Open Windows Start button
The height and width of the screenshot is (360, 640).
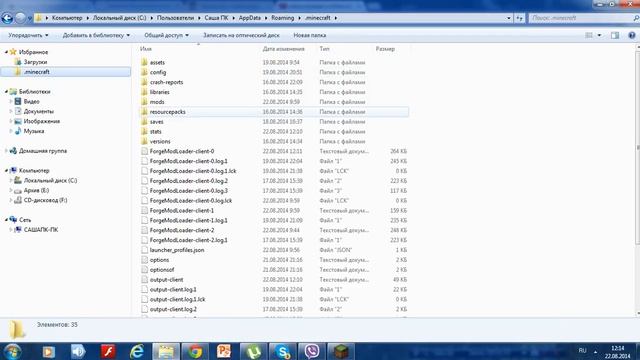click(x=12, y=351)
